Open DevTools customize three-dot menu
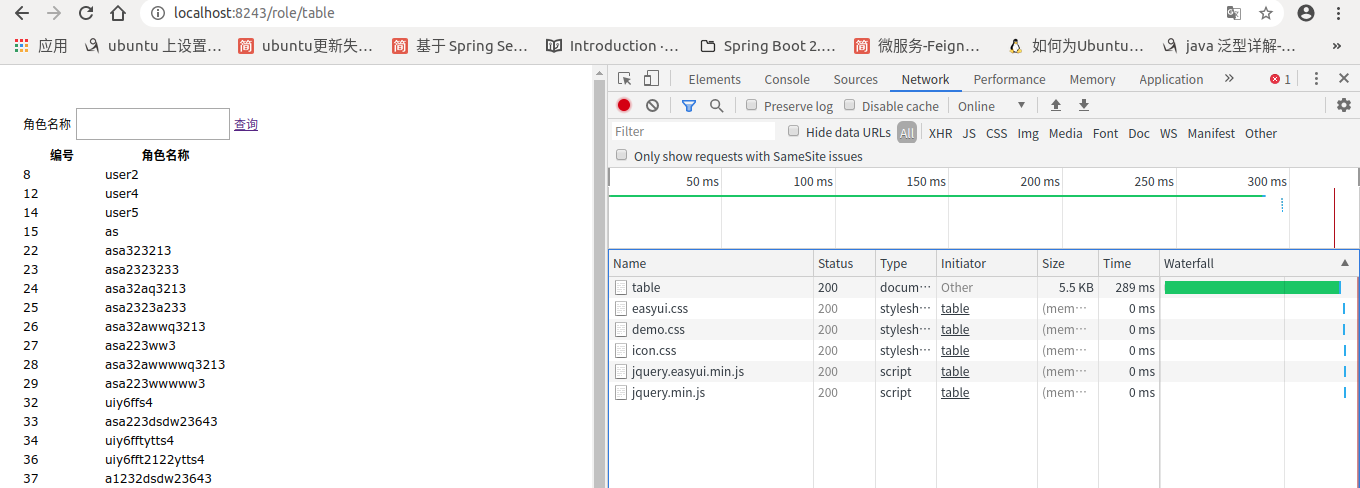 pos(1316,79)
